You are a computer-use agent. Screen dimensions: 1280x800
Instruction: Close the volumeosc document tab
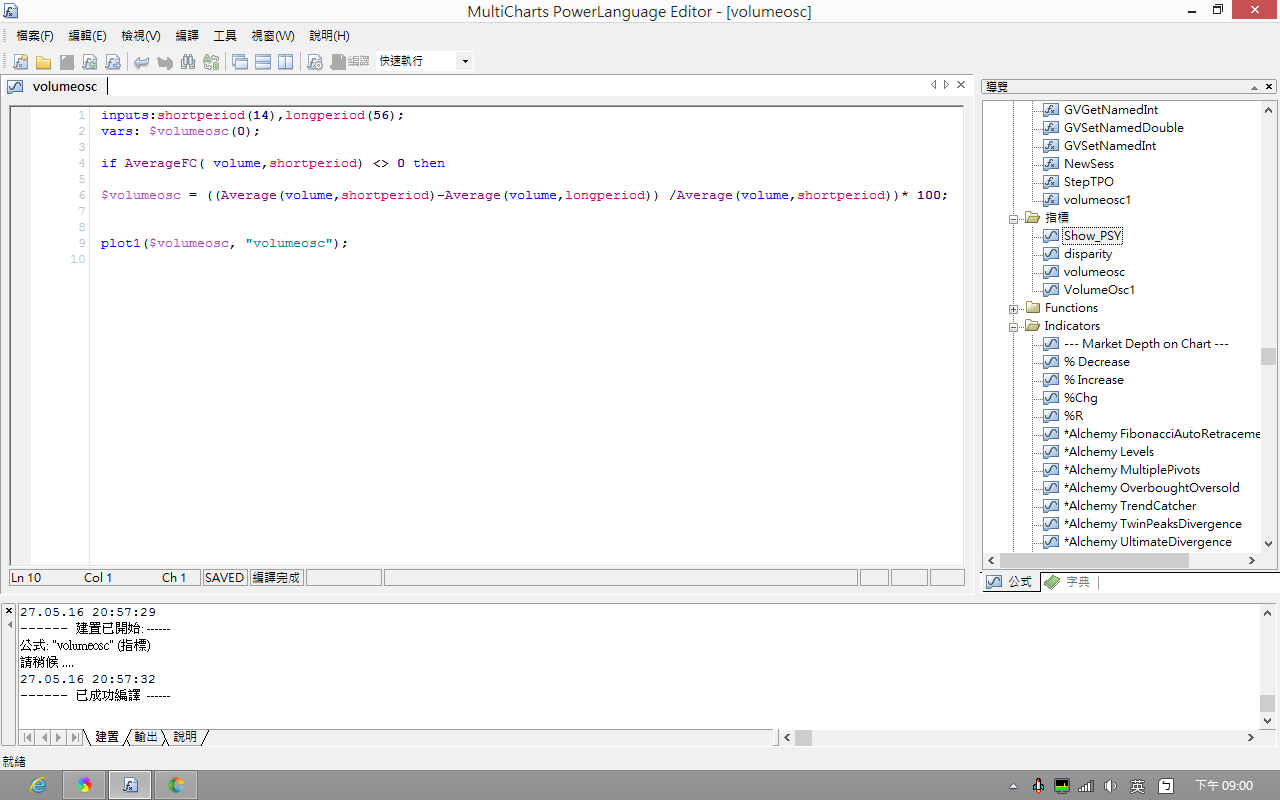point(962,85)
